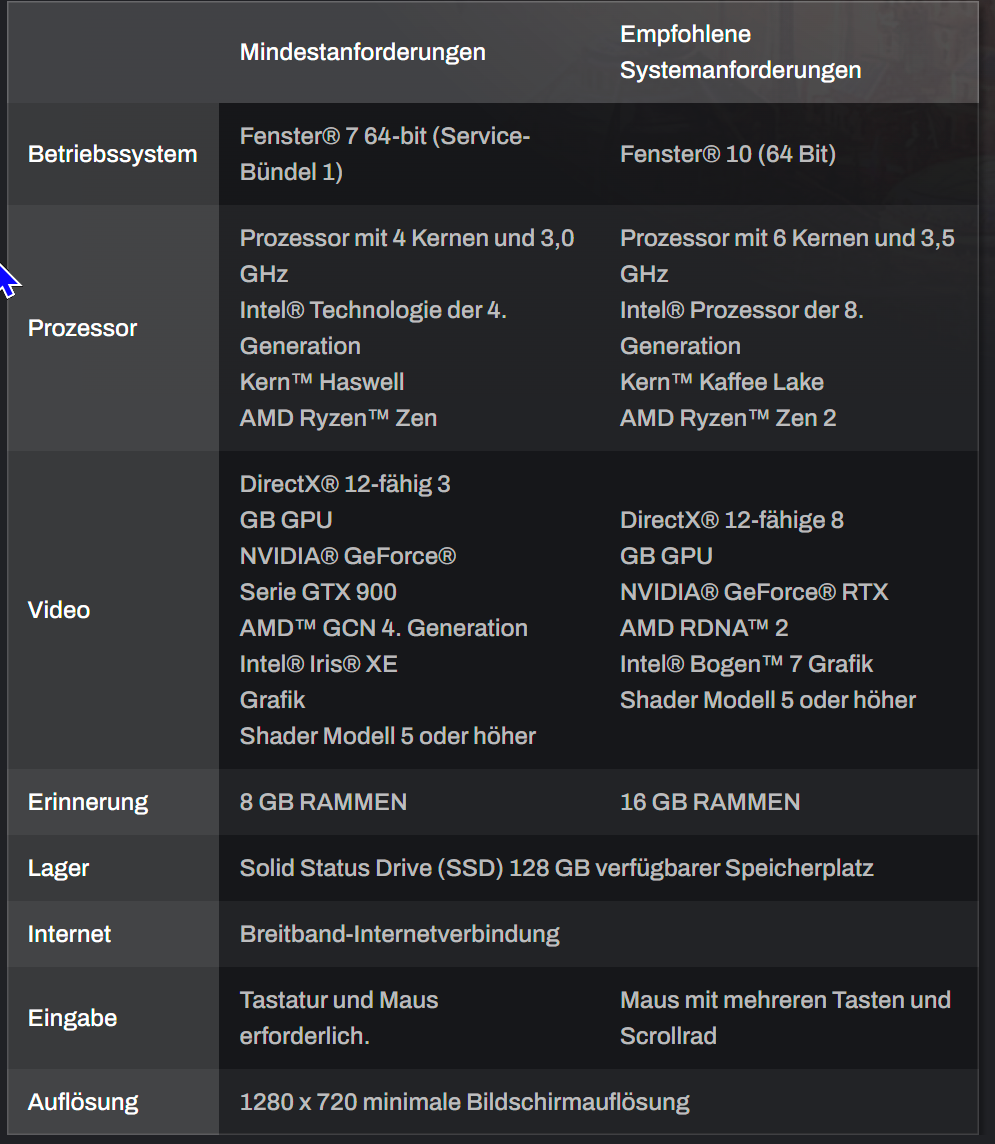Click the 1280 x 720 resolution text
This screenshot has height=1144, width=995.
465,1102
